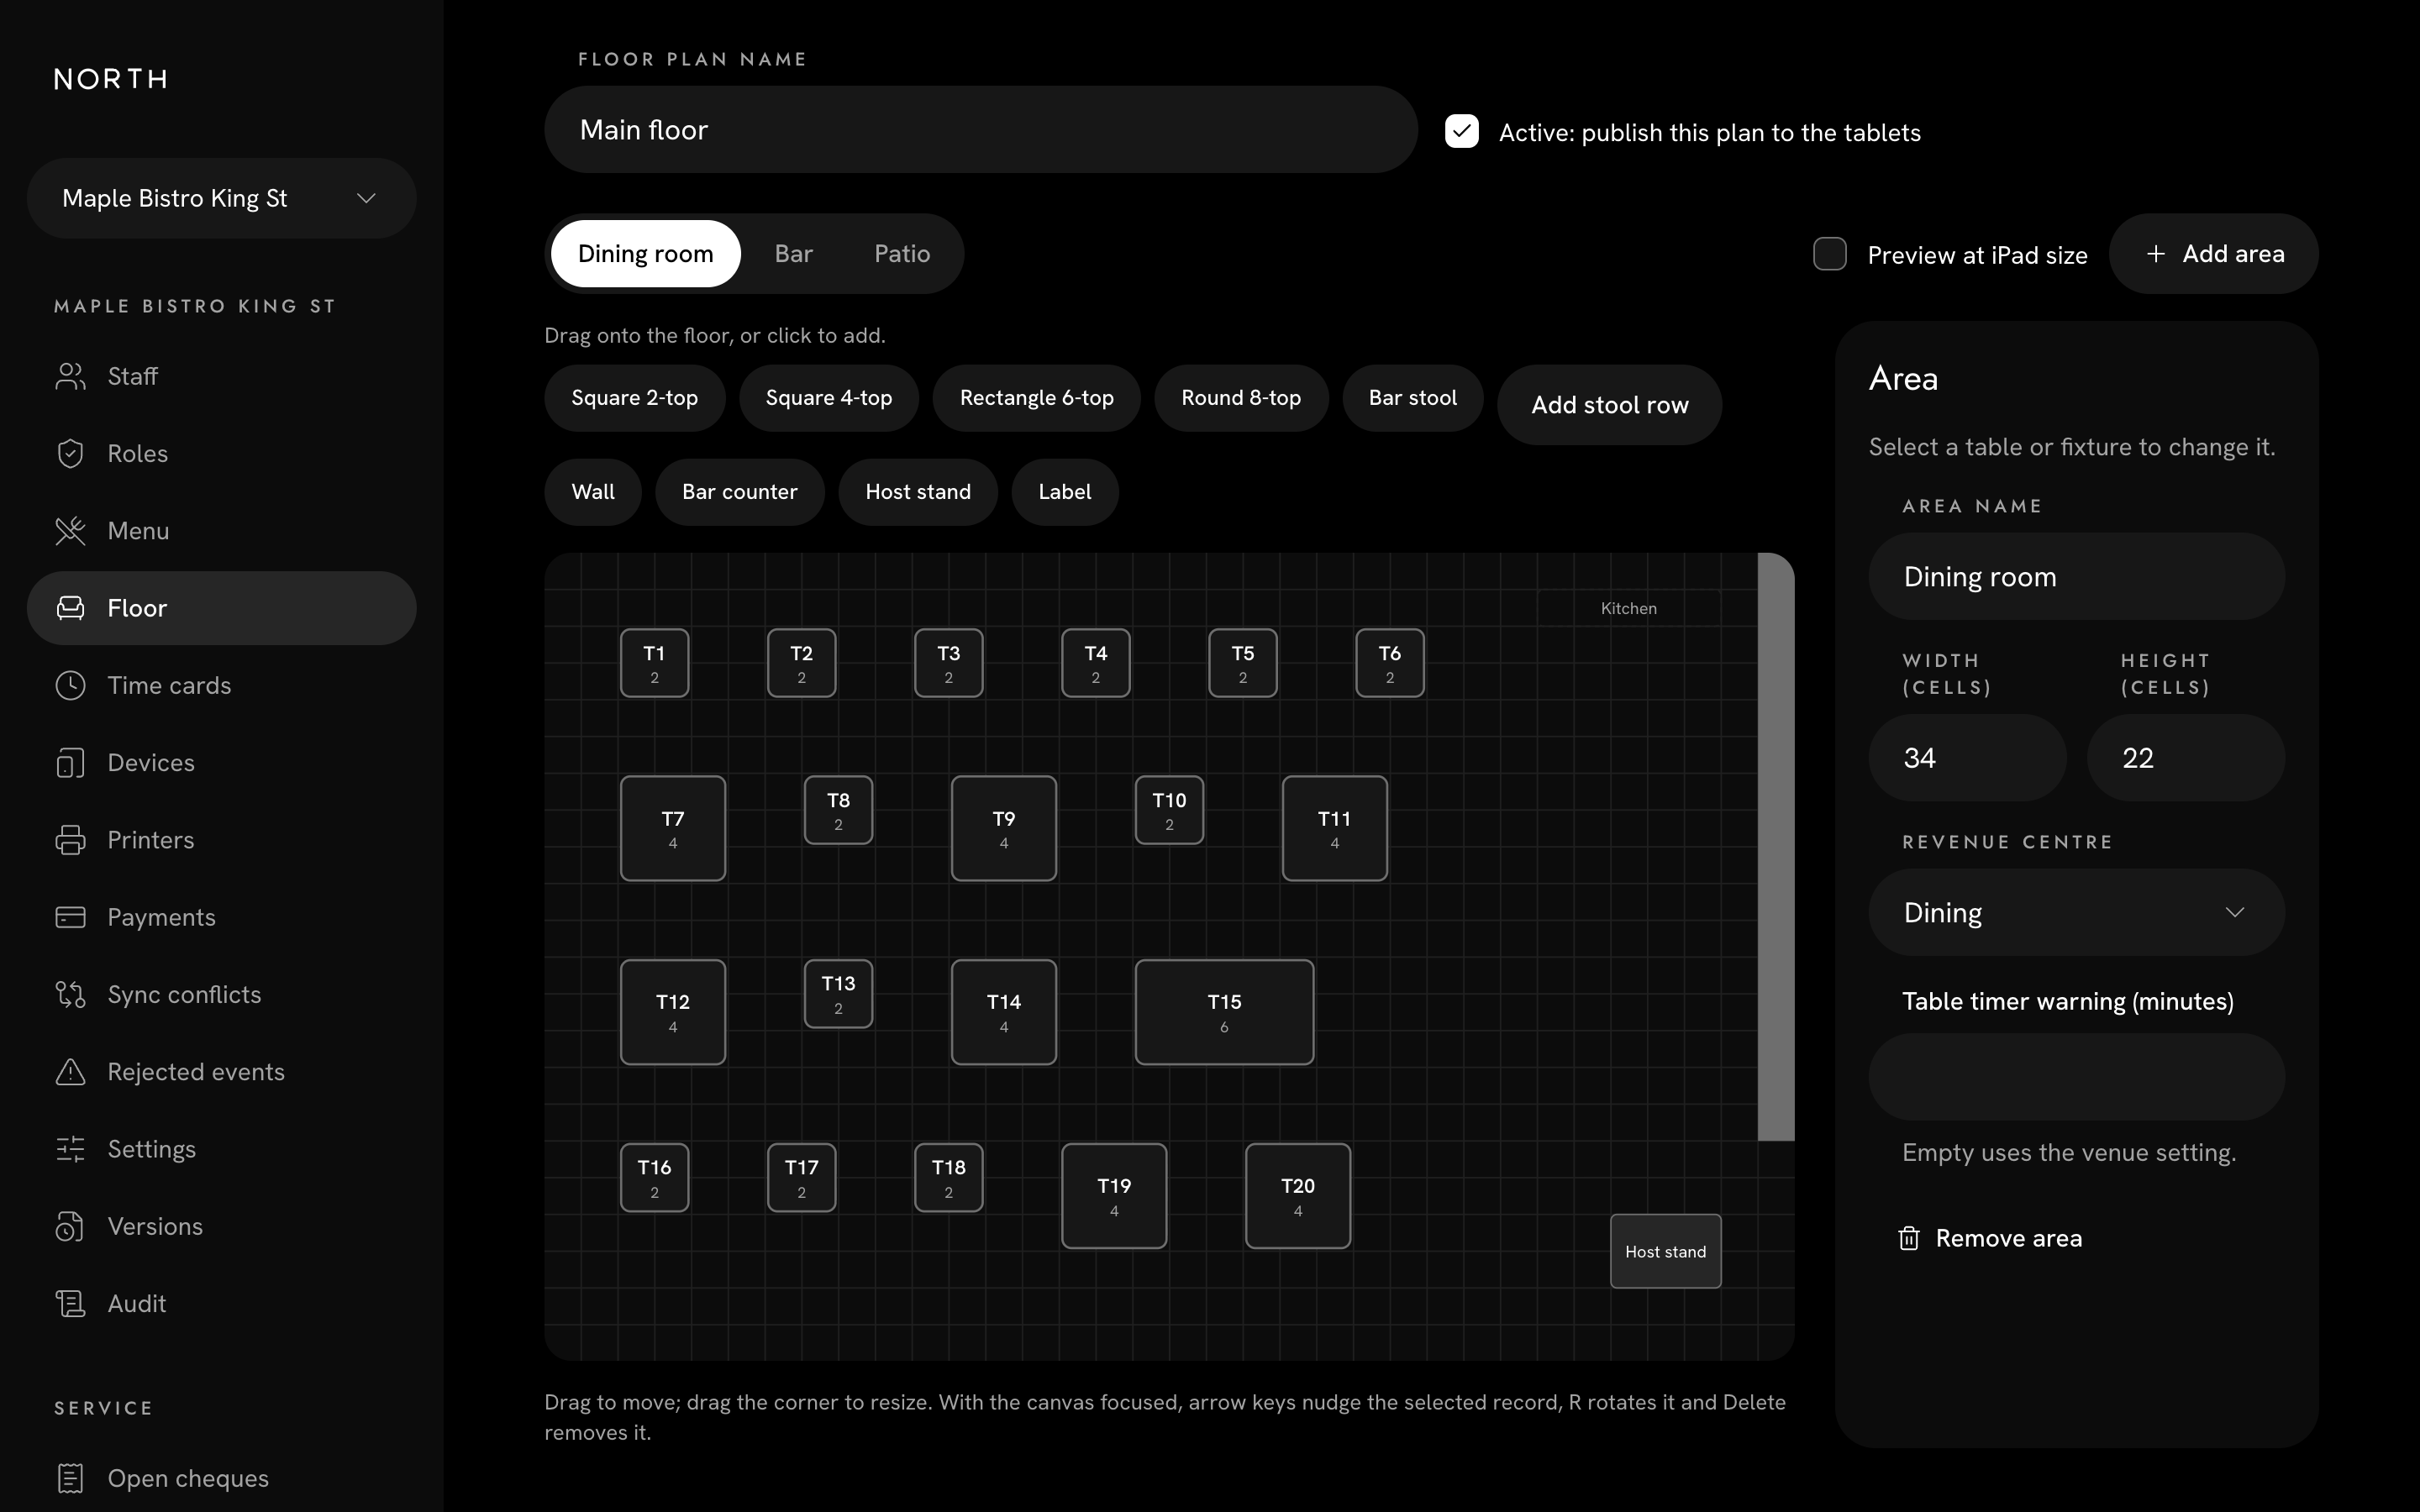Enable Preview at iPad size checkbox
Viewport: 2420px width, 1512px height.
[1829, 254]
